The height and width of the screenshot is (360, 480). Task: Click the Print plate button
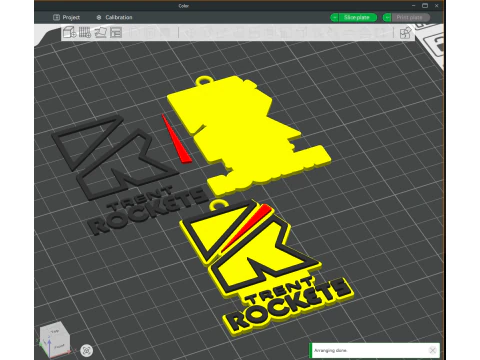[x=410, y=17]
